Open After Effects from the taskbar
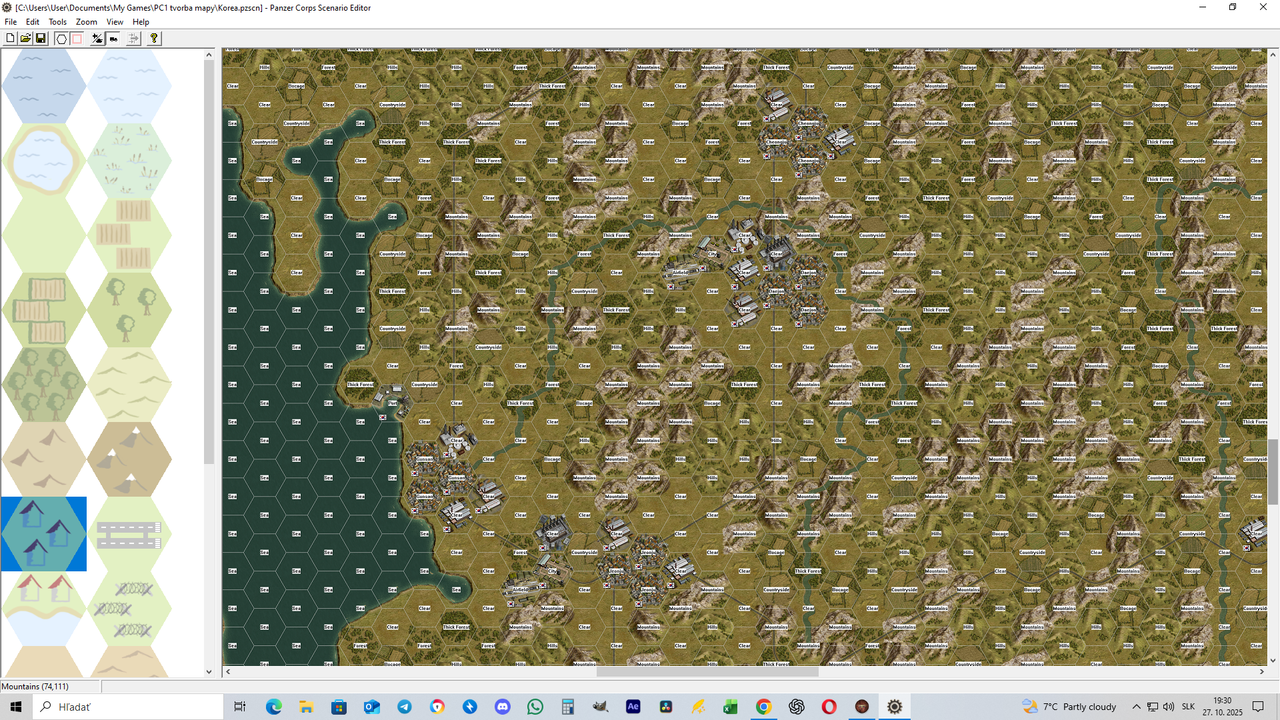 633,706
